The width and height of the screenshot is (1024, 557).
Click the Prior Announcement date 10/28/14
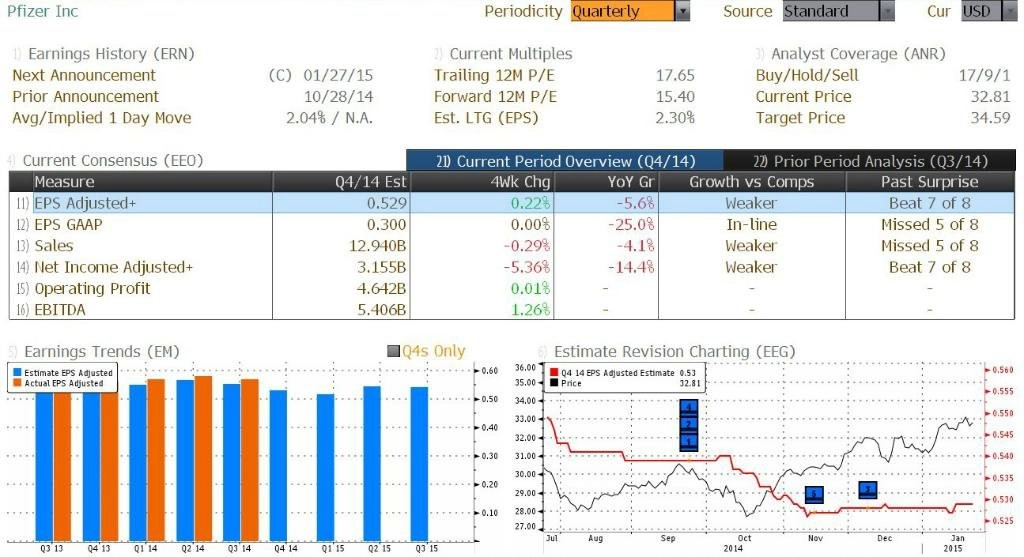point(338,97)
